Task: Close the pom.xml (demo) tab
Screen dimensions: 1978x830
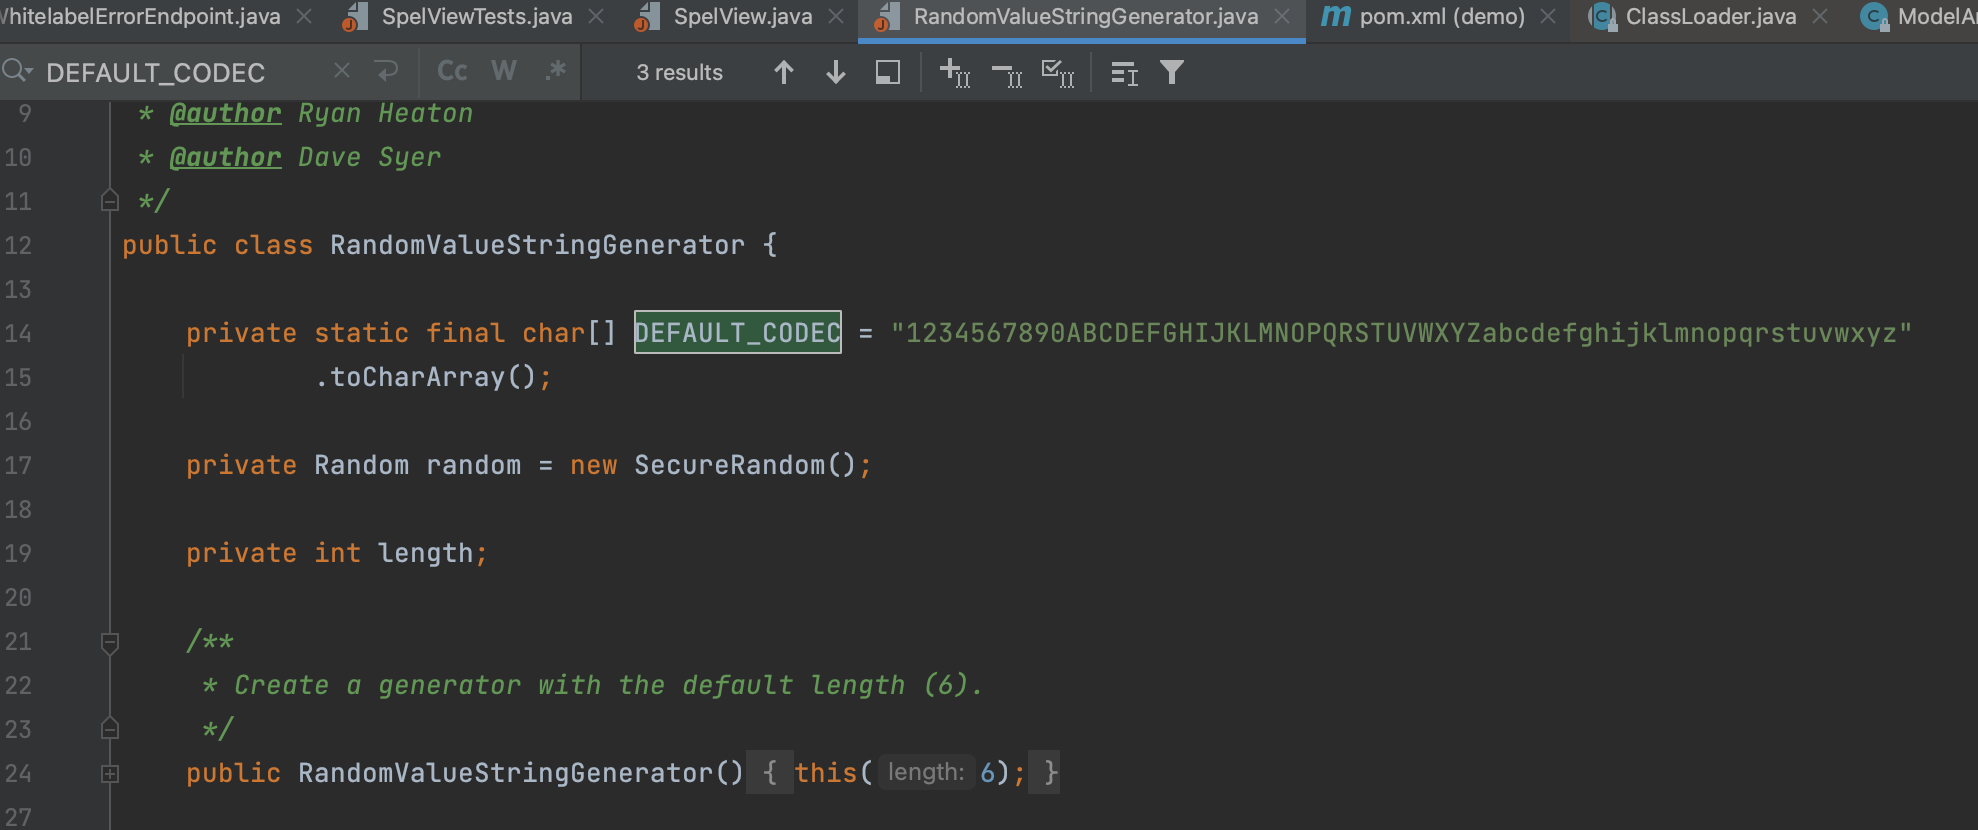Action: (1548, 17)
